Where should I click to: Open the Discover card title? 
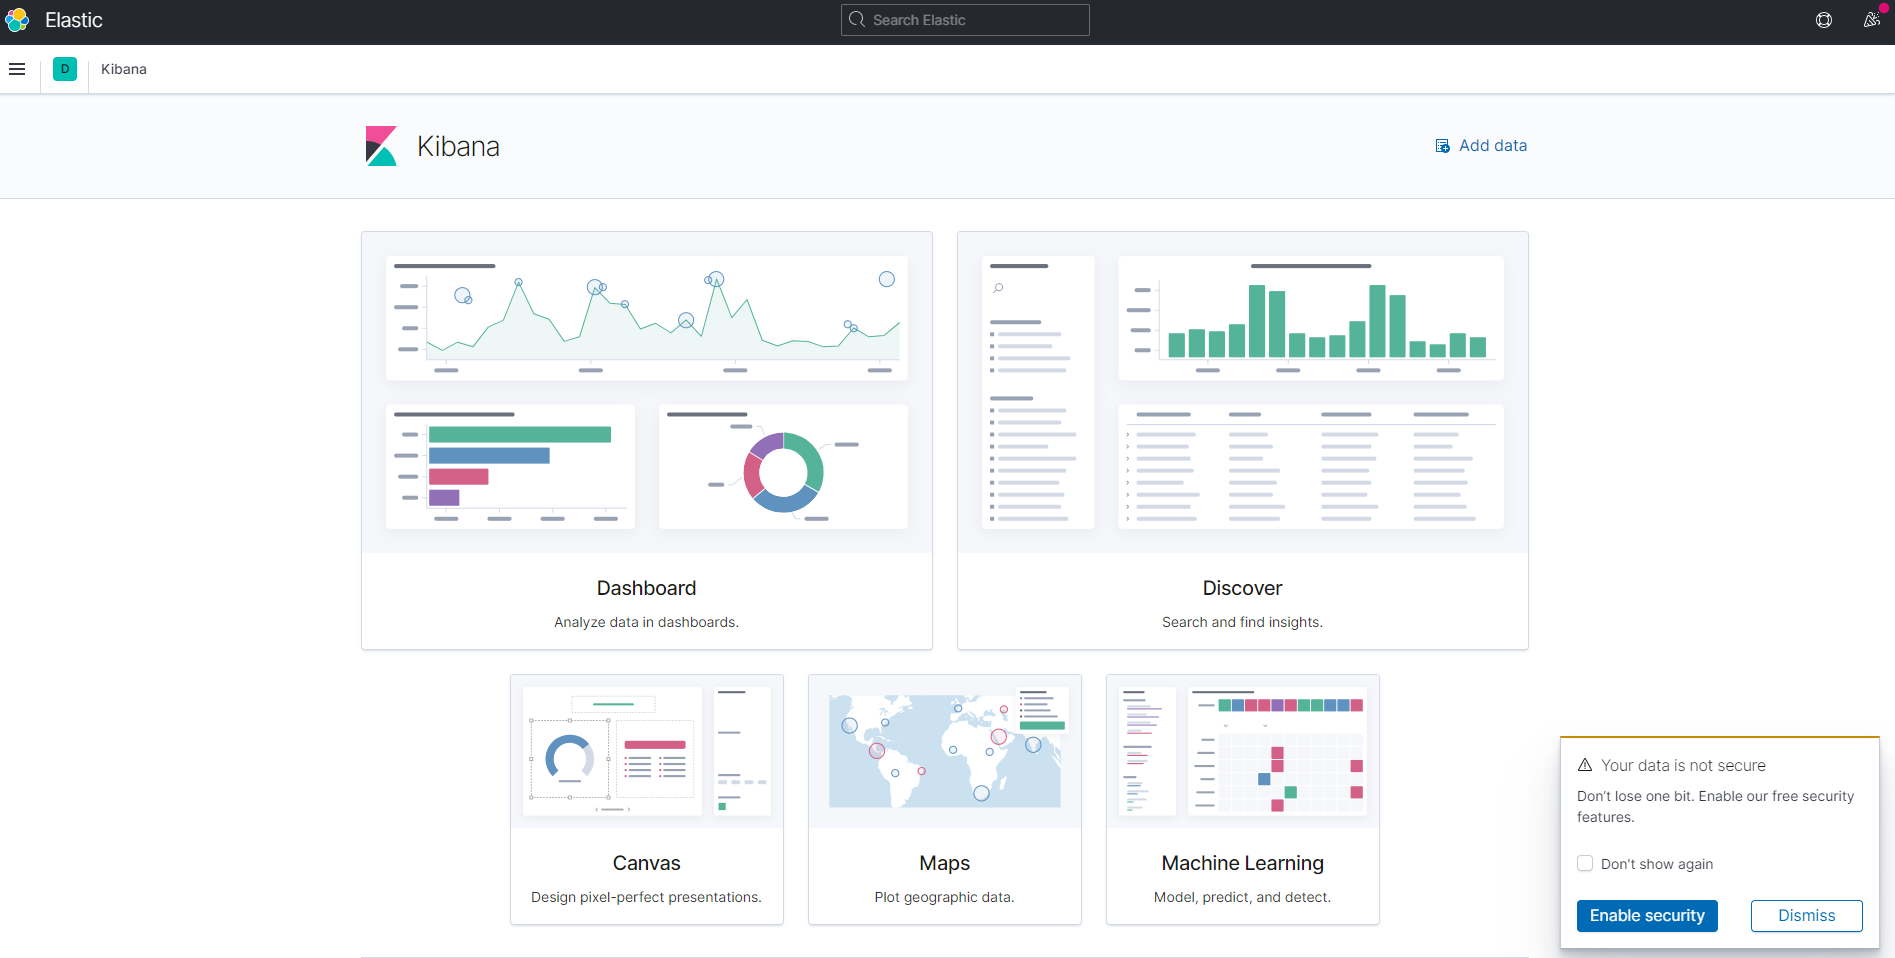(x=1242, y=588)
